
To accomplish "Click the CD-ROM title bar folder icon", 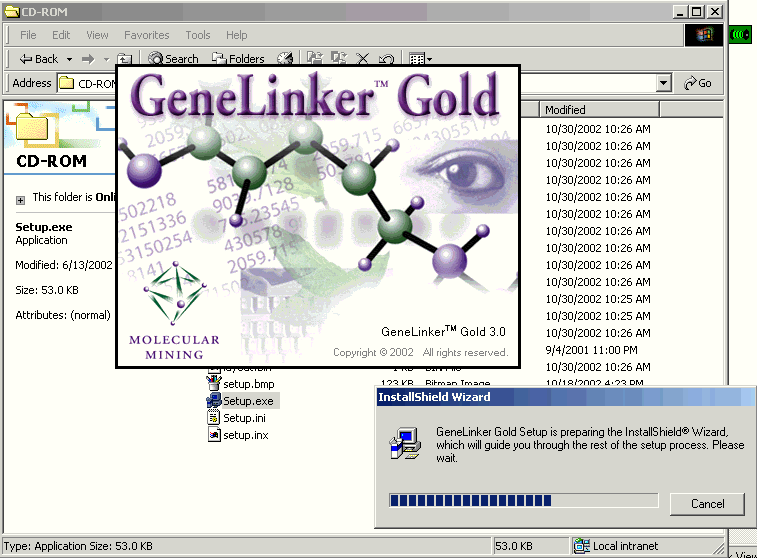I will pos(12,12).
